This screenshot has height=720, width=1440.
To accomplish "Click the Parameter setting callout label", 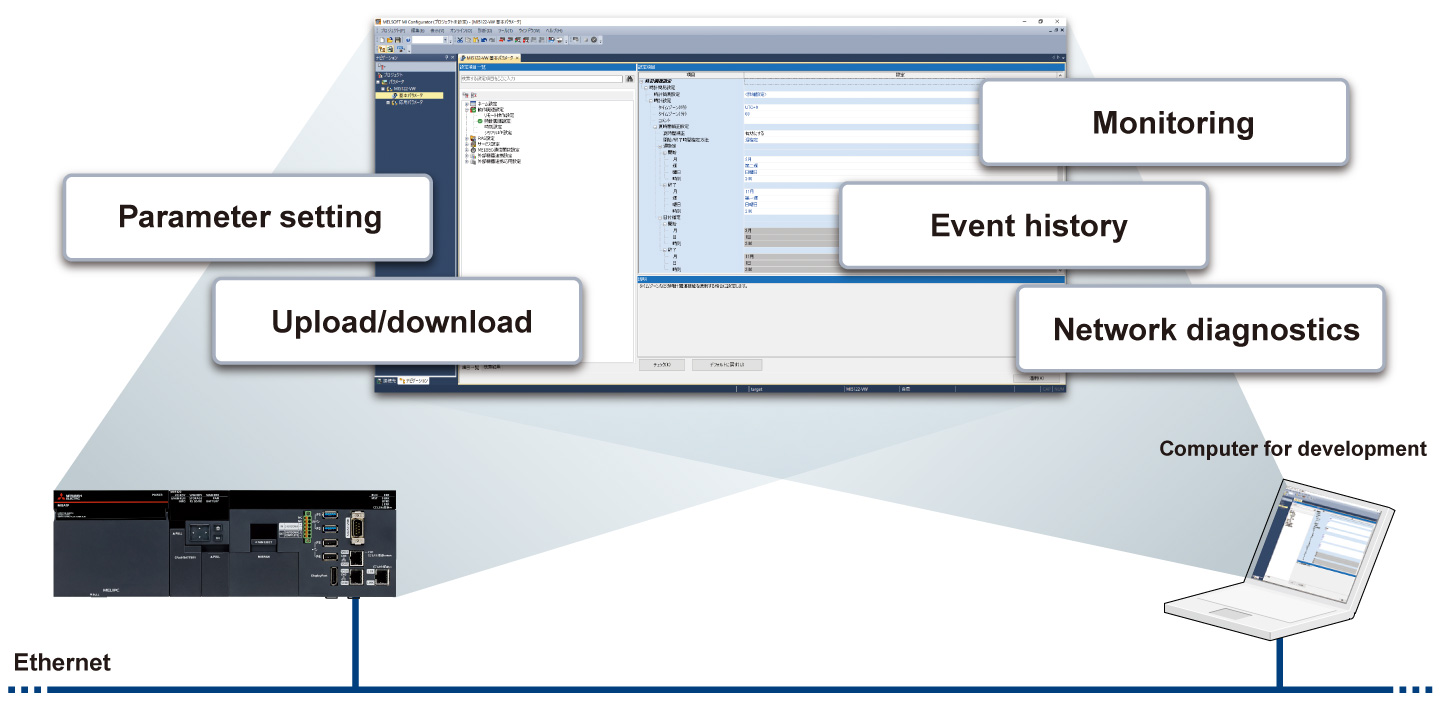I will 250,217.
